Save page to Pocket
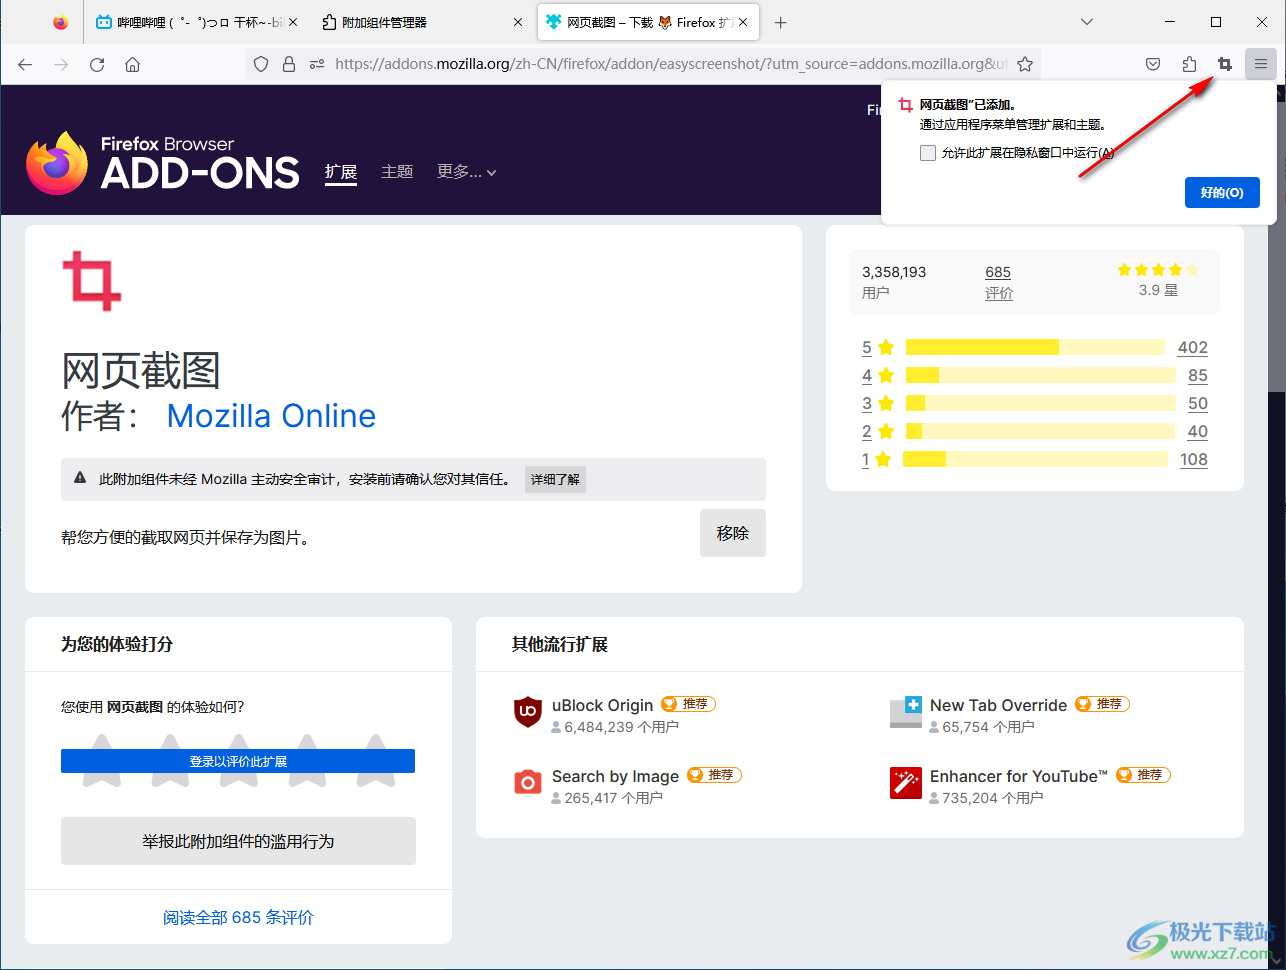Image resolution: width=1286 pixels, height=970 pixels. [1153, 64]
